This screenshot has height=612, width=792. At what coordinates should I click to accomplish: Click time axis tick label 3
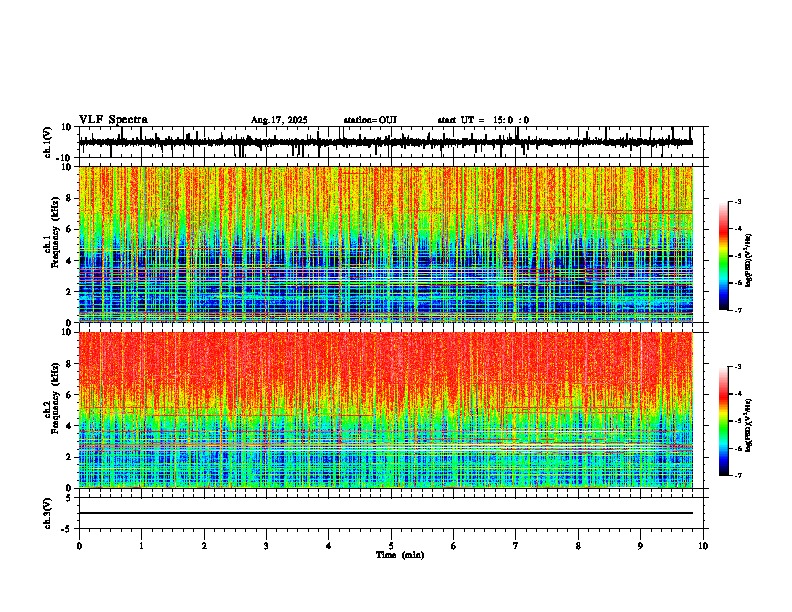tap(266, 546)
